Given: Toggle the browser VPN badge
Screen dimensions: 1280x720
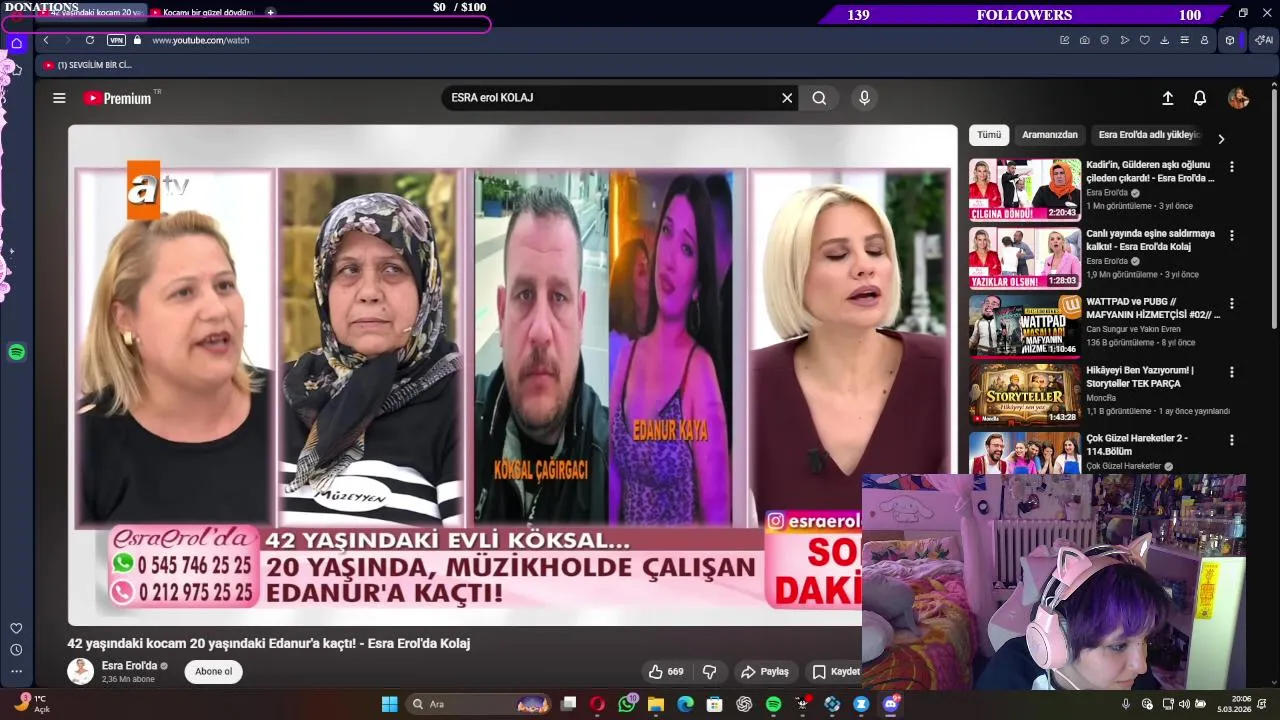Looking at the screenshot, I should 116,40.
